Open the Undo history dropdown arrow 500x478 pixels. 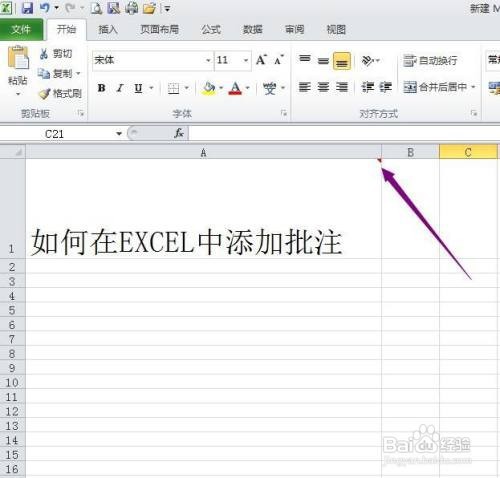coord(56,8)
